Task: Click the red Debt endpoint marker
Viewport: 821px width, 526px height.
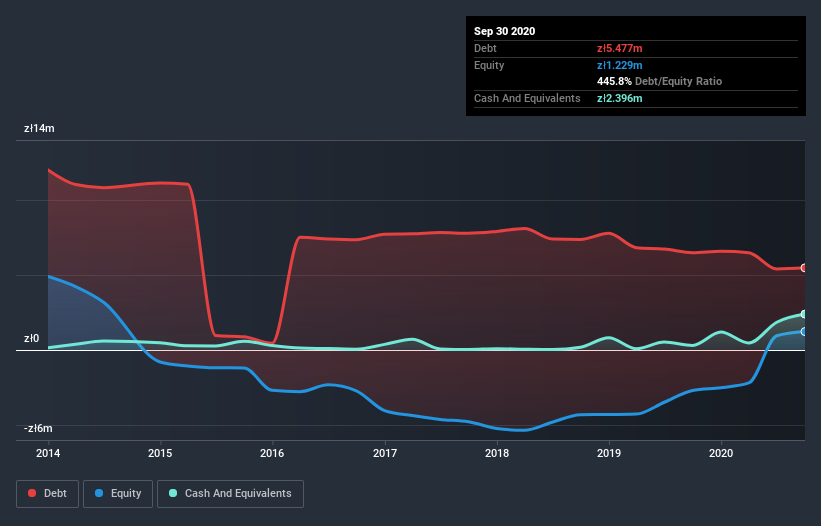Action: coord(804,268)
